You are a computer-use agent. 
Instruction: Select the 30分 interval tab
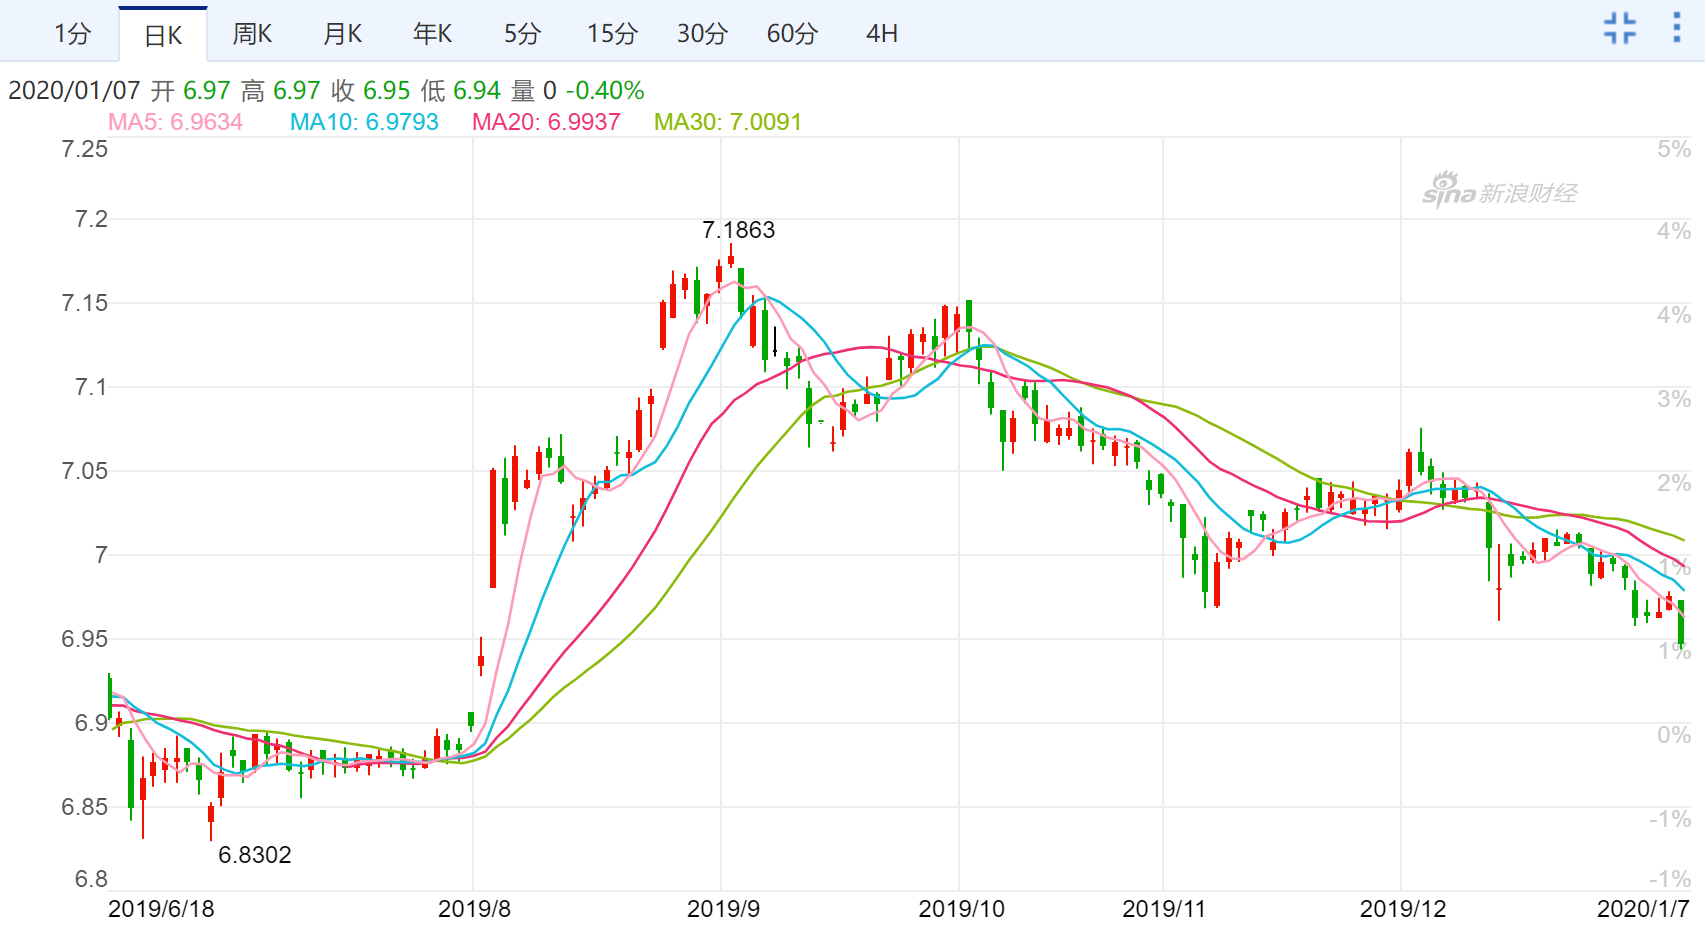click(701, 33)
